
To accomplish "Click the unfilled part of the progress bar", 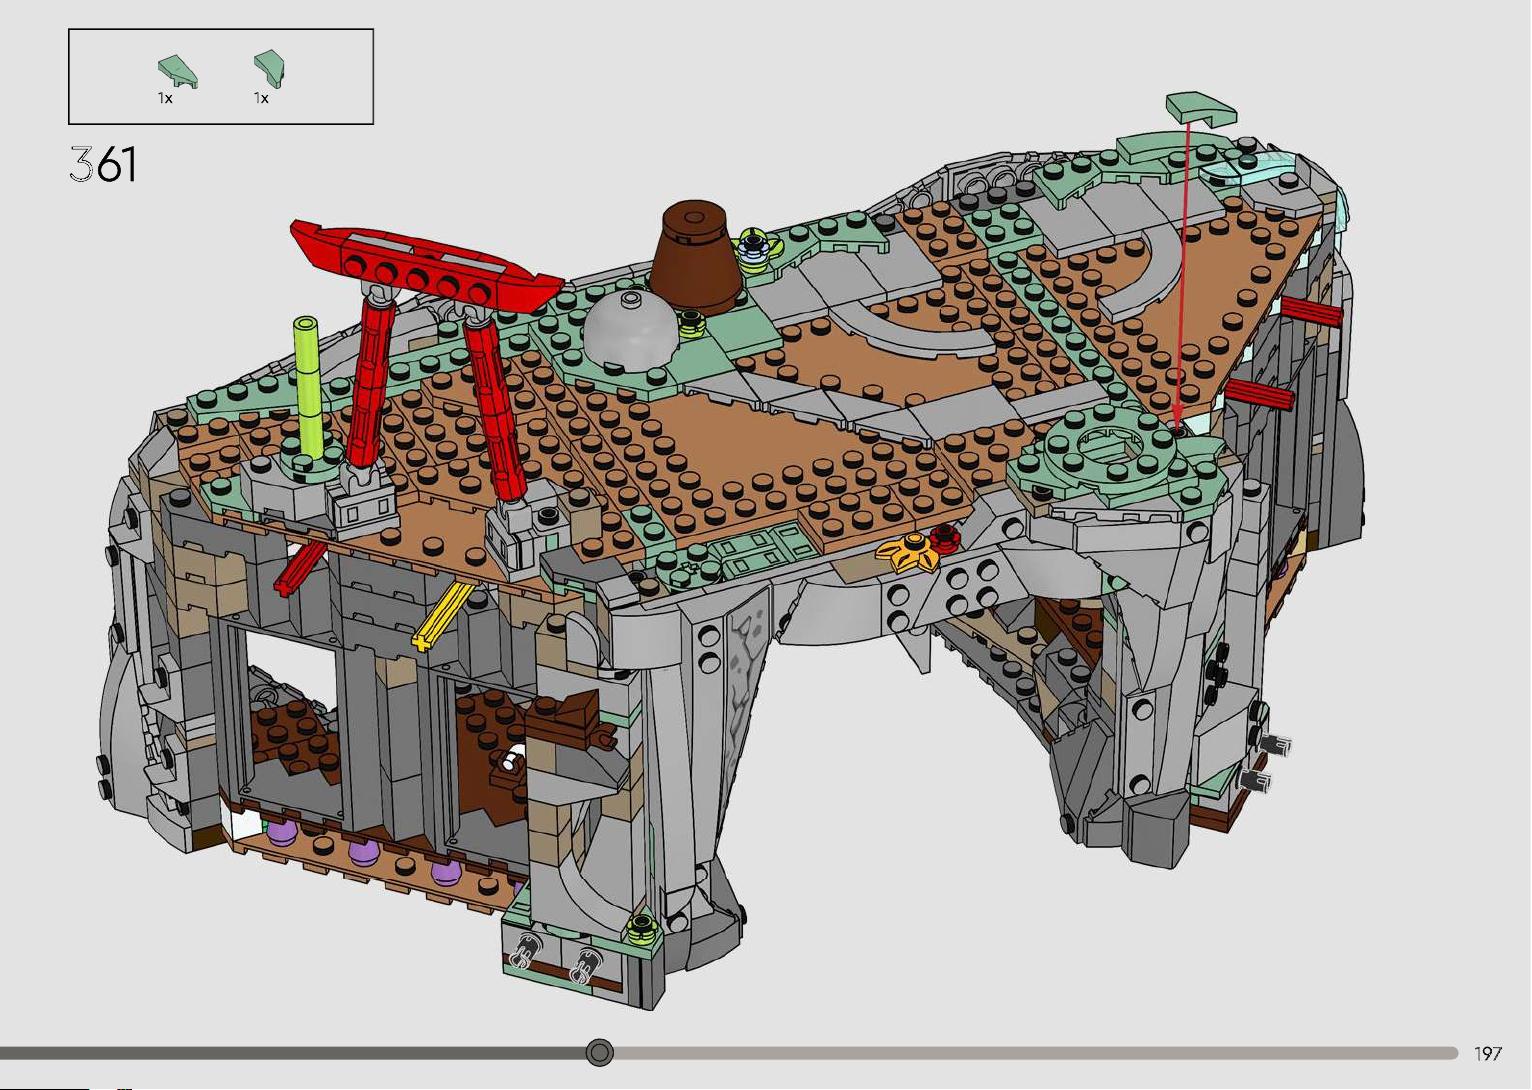I will (1035, 1053).
